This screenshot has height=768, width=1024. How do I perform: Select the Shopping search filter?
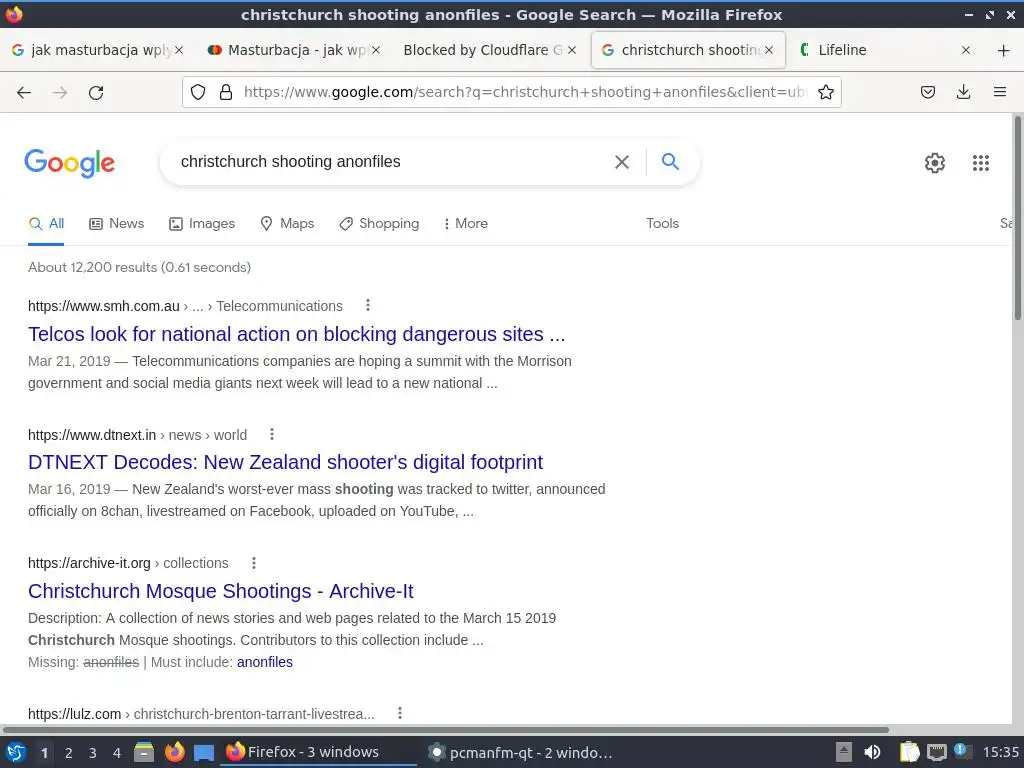[379, 223]
